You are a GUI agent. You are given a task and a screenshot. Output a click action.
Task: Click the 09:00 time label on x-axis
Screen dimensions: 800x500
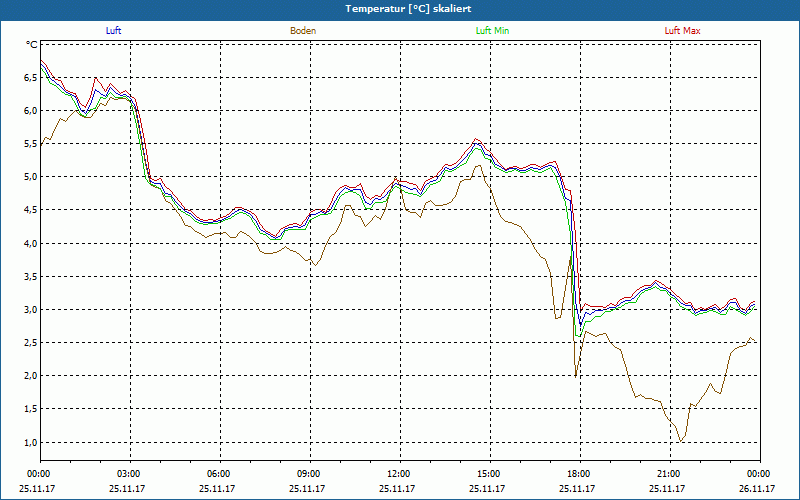[308, 474]
